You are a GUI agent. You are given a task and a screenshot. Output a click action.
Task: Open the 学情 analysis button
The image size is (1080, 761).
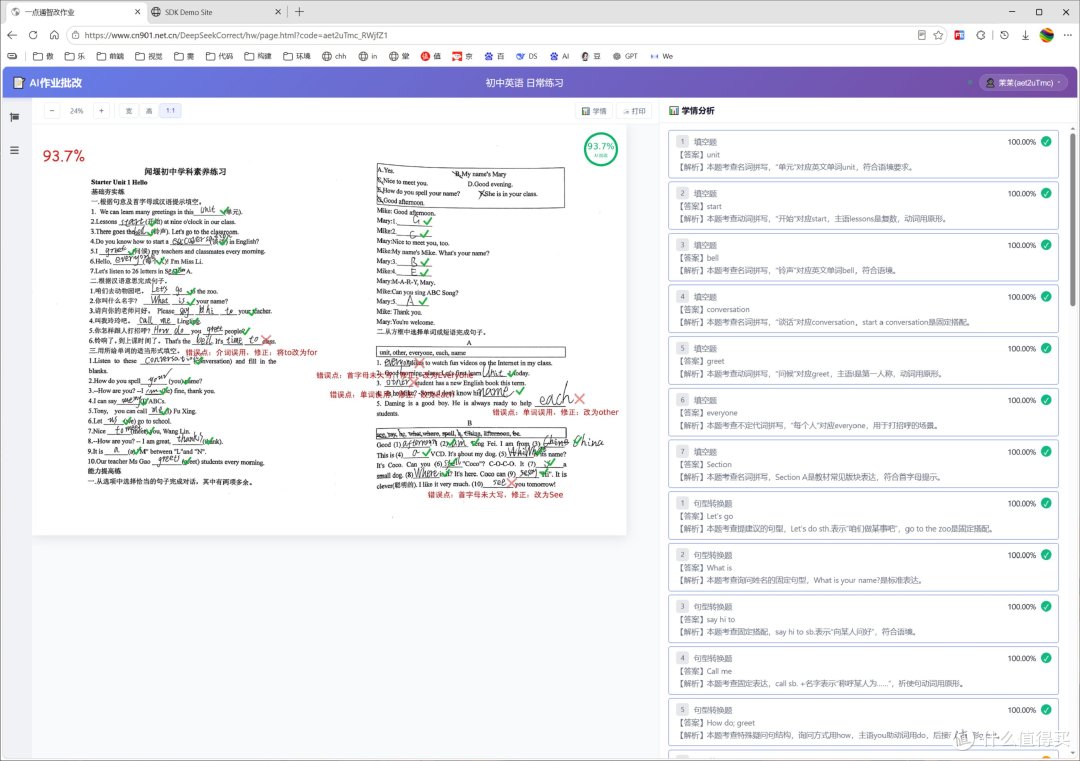point(594,111)
